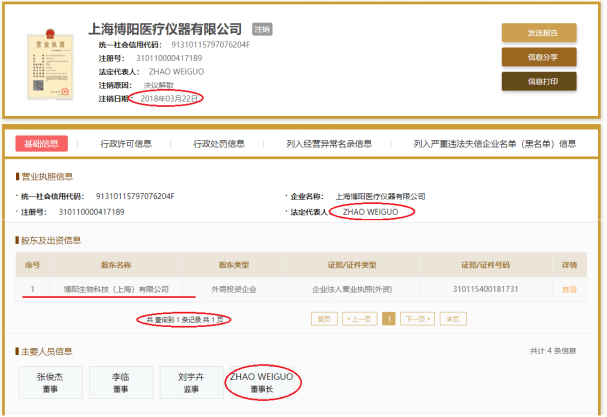Image resolution: width=607 pixels, height=417 pixels.
Task: Click 企业名称 value in license info section
Action: point(380,197)
